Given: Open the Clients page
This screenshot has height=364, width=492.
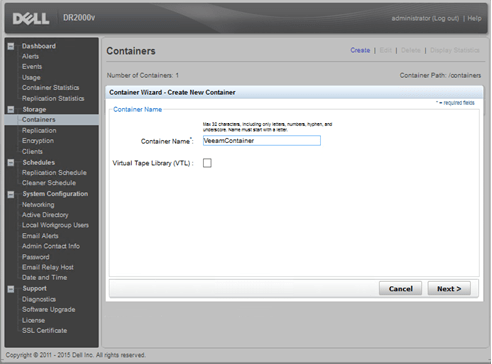Looking at the screenshot, I should click(x=32, y=151).
